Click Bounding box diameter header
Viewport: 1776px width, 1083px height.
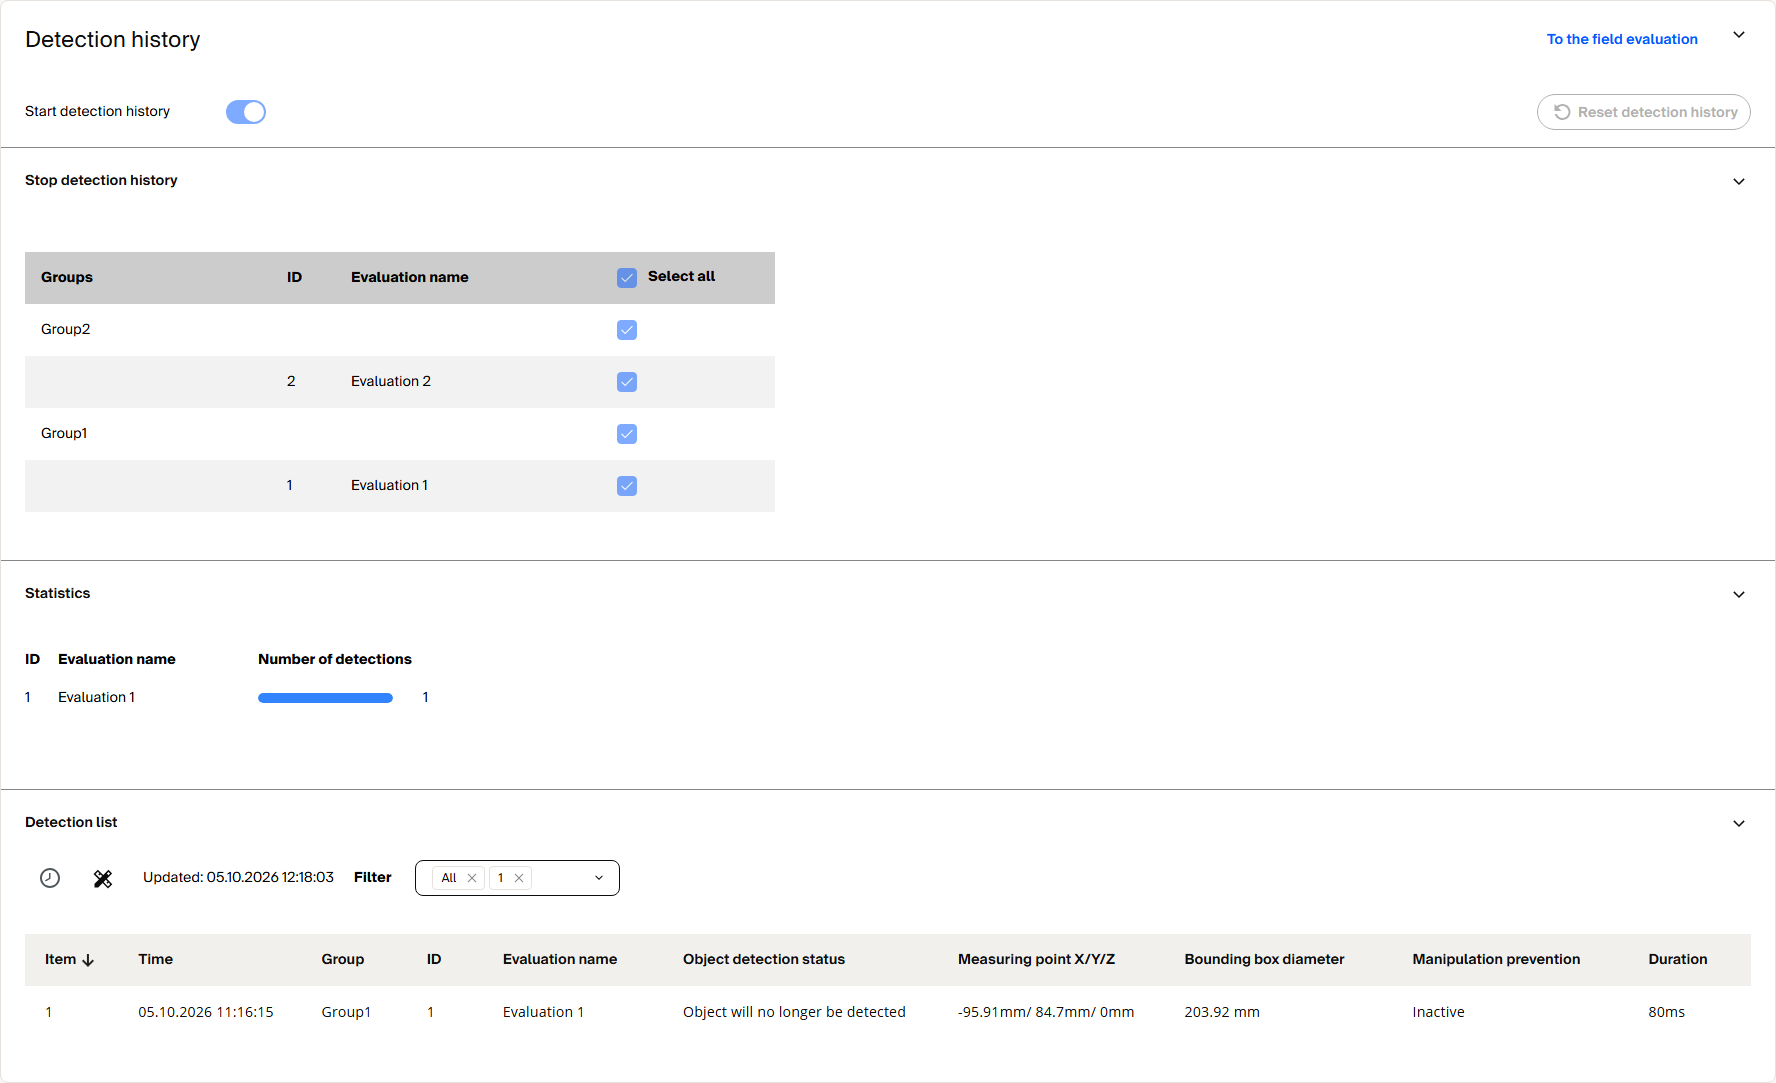click(1264, 959)
